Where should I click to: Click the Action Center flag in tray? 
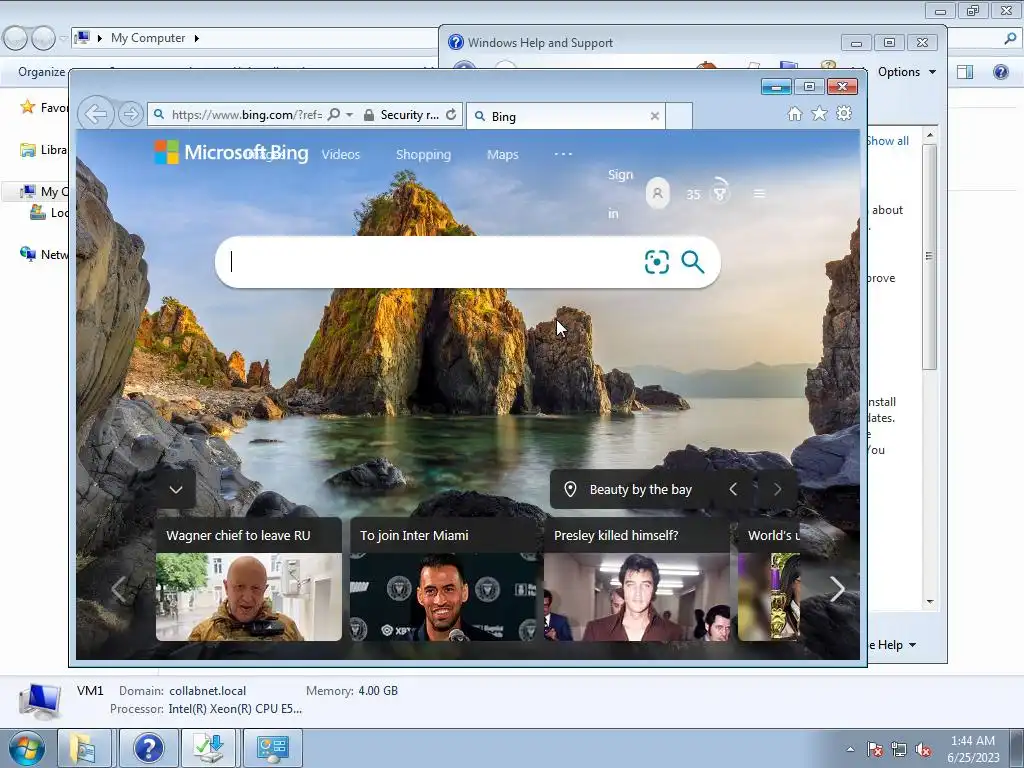click(x=874, y=749)
